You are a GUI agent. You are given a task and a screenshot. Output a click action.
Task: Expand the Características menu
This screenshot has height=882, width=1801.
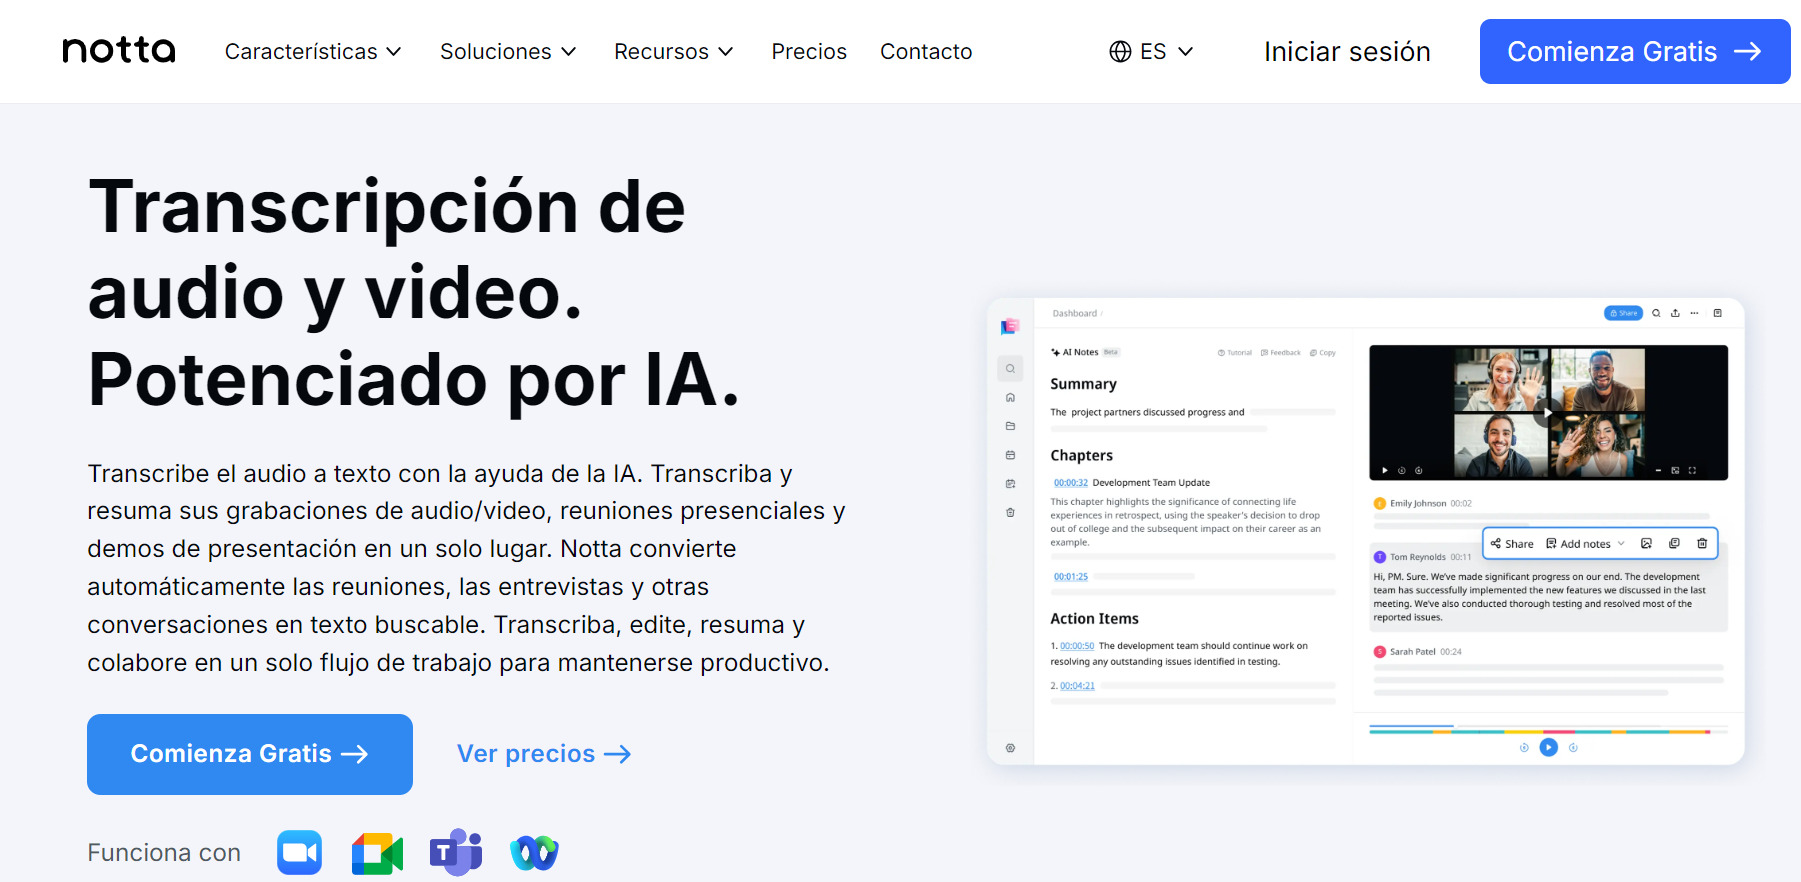click(313, 52)
